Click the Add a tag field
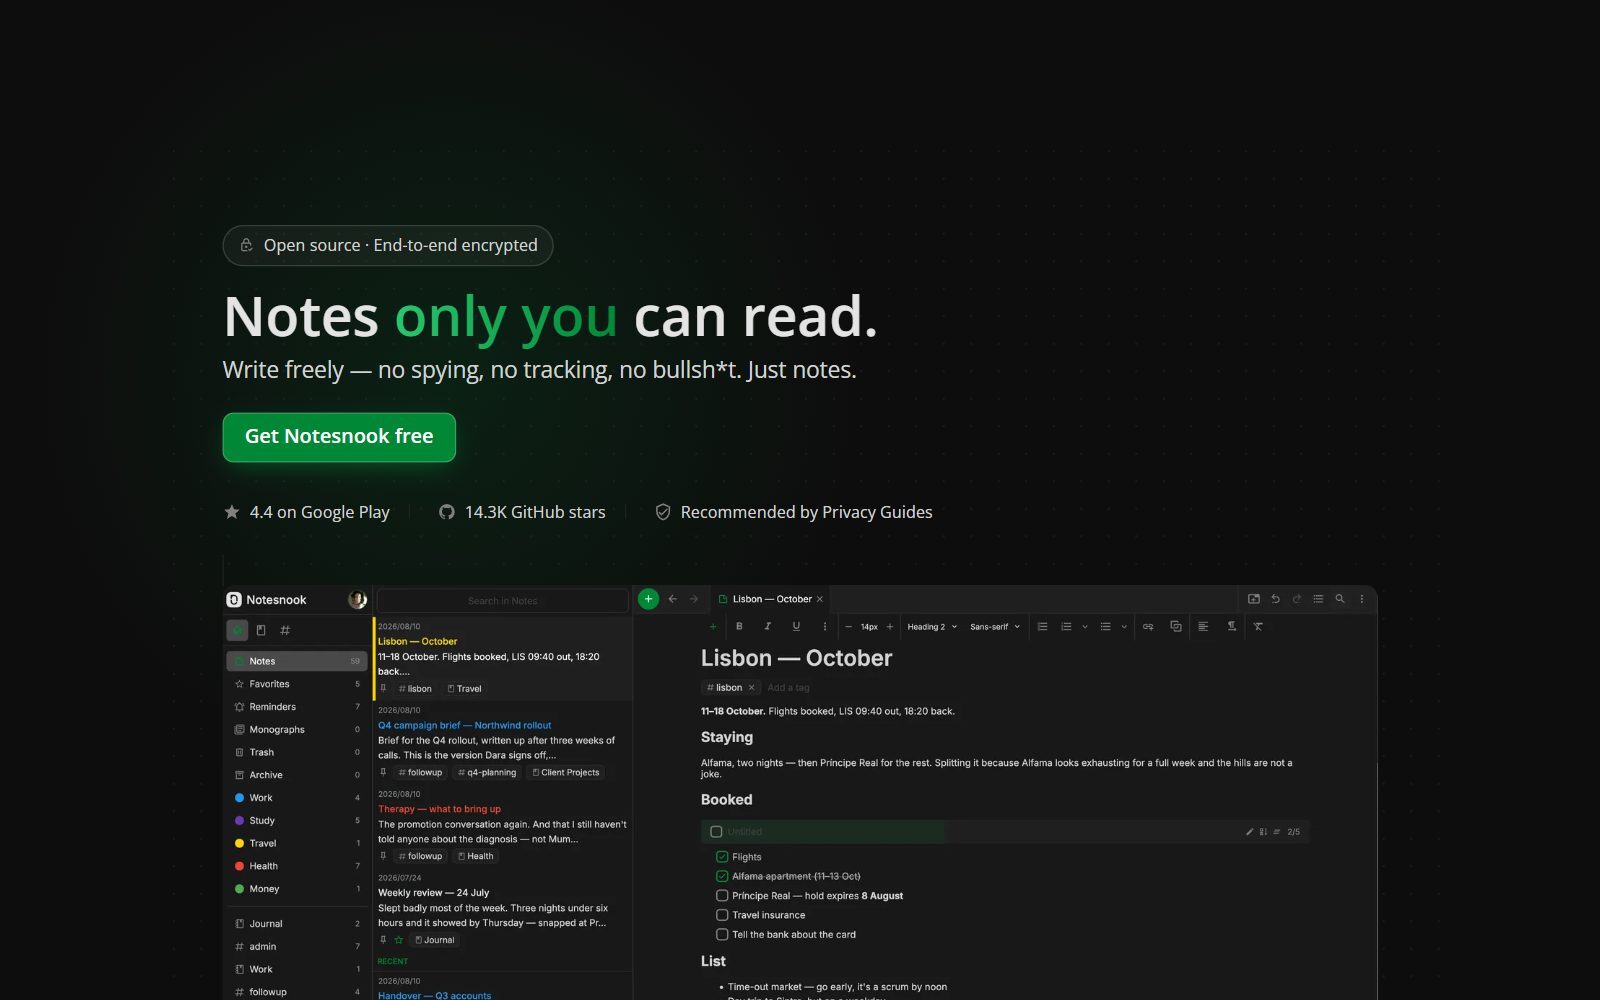Viewport: 1600px width, 1000px height. pyautogui.click(x=789, y=688)
